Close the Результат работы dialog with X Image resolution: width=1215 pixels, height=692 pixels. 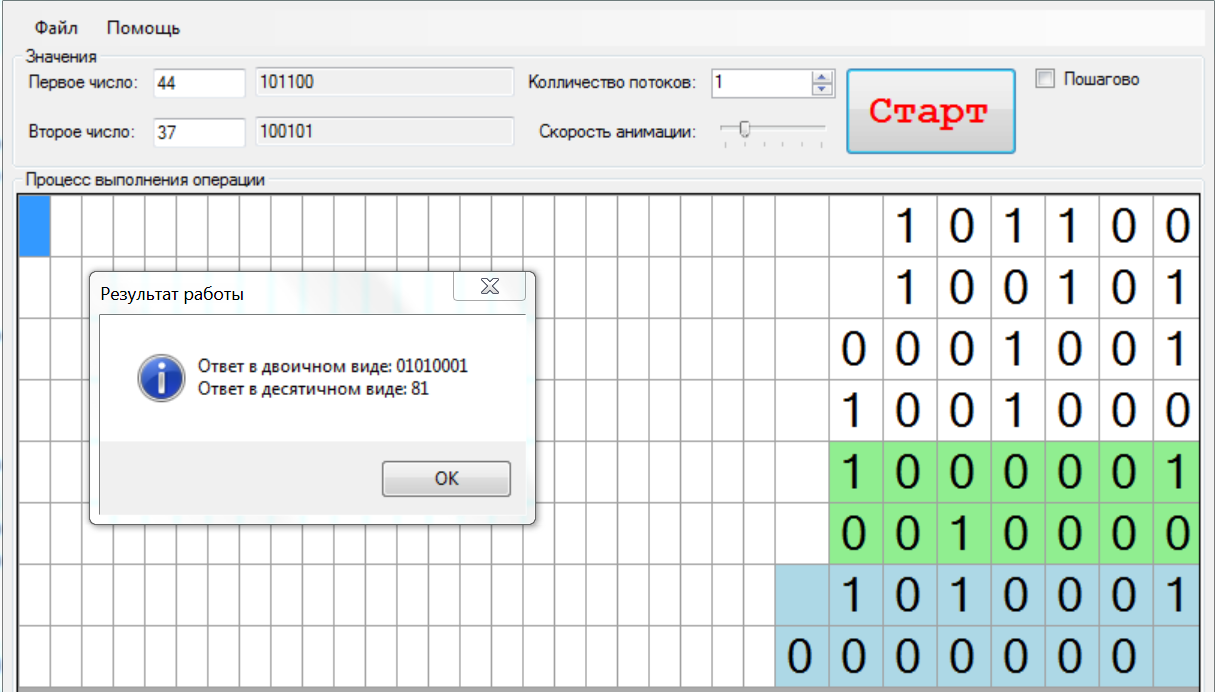tap(490, 286)
